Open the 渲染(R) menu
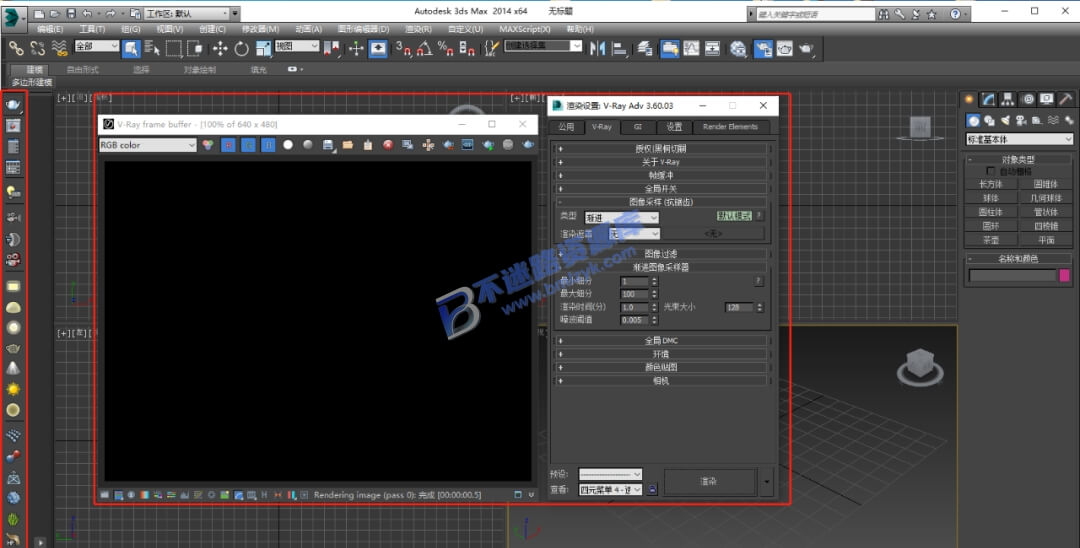The height and width of the screenshot is (548, 1080). click(418, 29)
